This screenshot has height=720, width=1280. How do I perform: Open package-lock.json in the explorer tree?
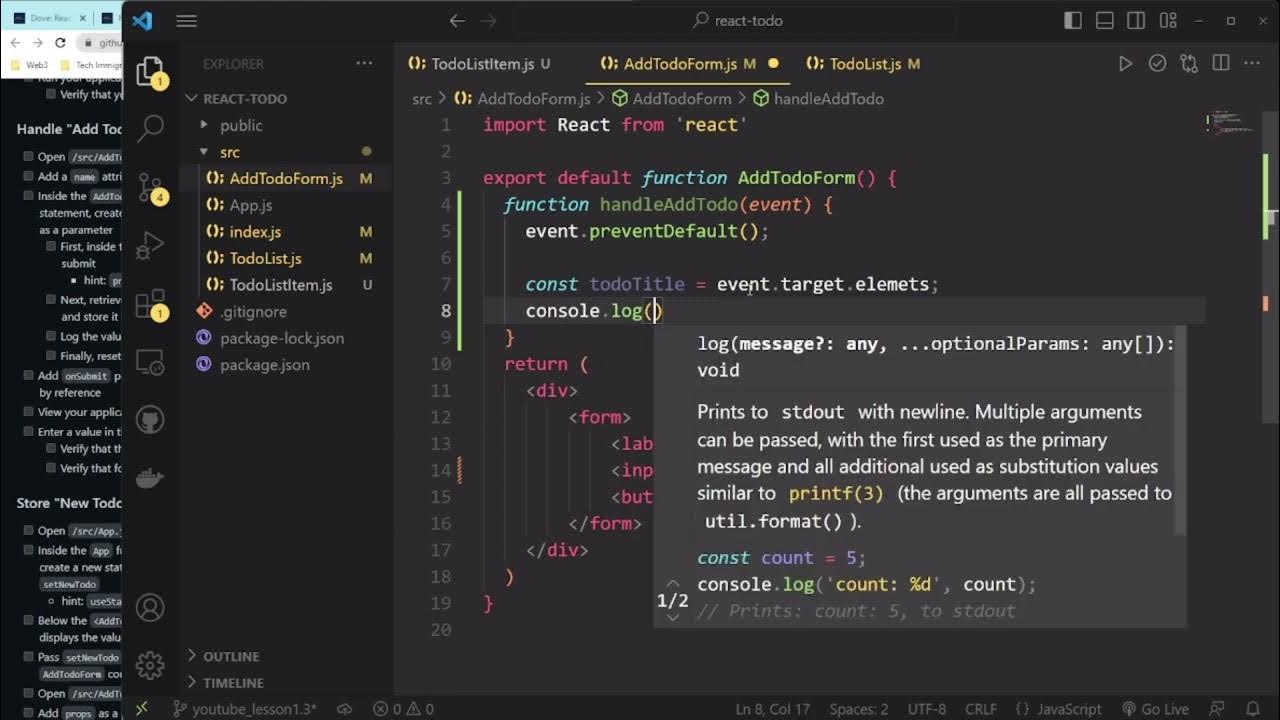[x=282, y=338]
